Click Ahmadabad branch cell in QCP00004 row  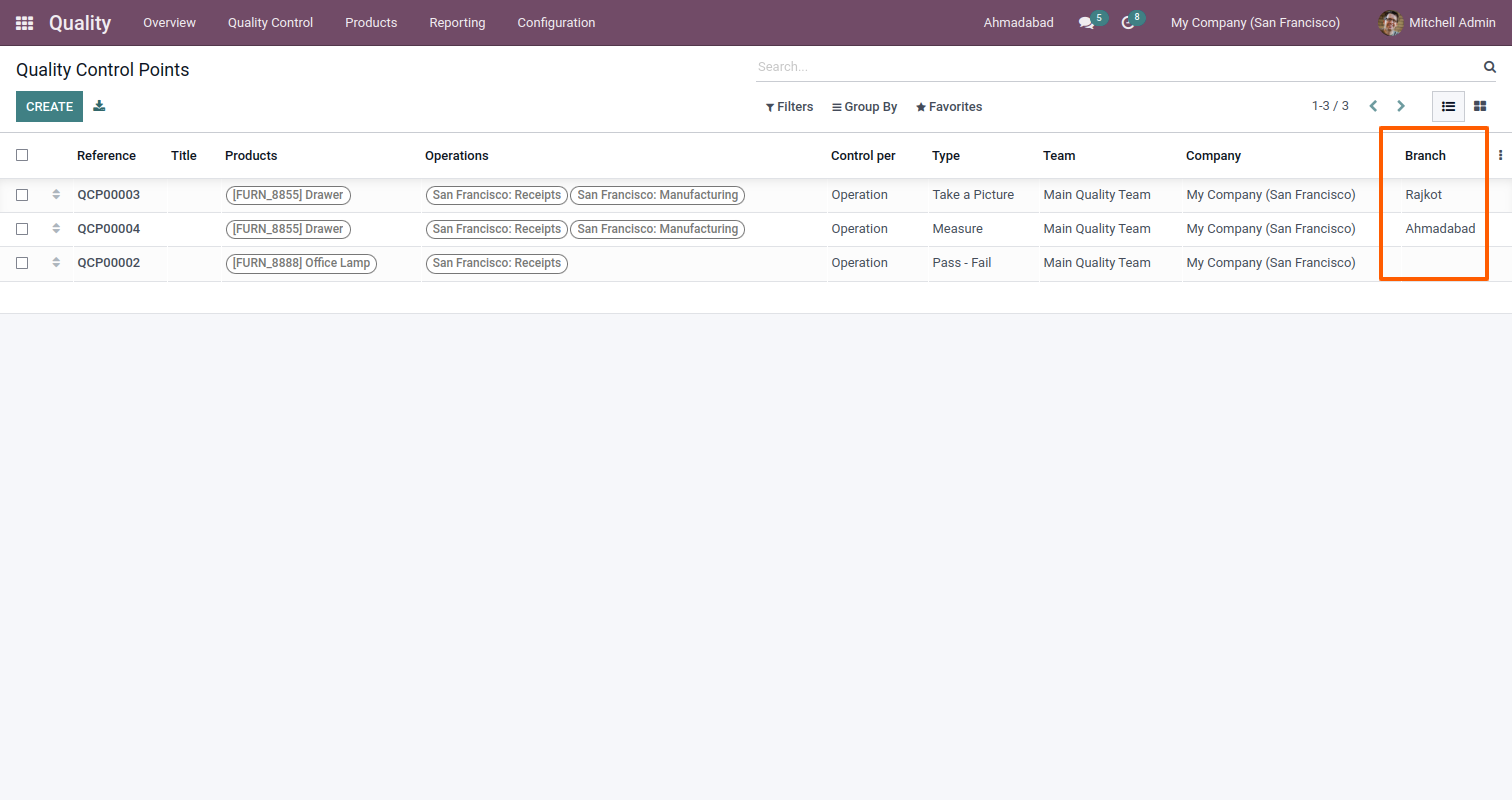pos(1440,229)
